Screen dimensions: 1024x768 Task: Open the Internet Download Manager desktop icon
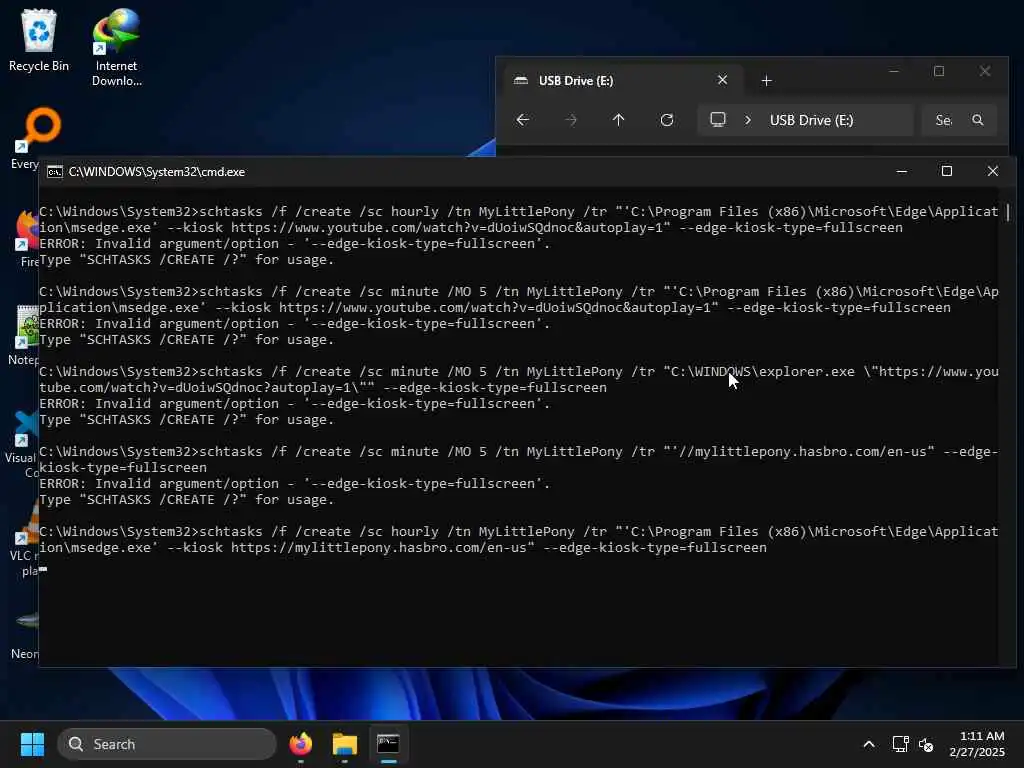click(x=116, y=47)
